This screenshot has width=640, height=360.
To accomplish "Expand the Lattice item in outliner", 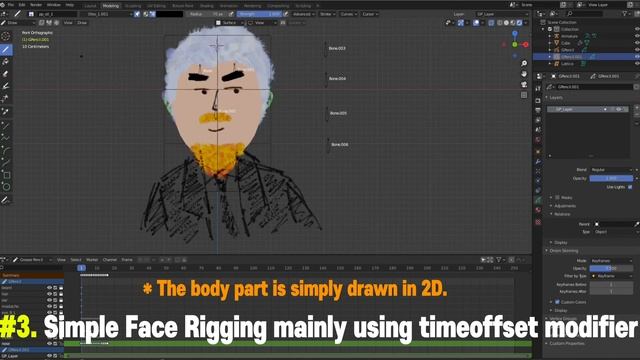I will coord(550,64).
